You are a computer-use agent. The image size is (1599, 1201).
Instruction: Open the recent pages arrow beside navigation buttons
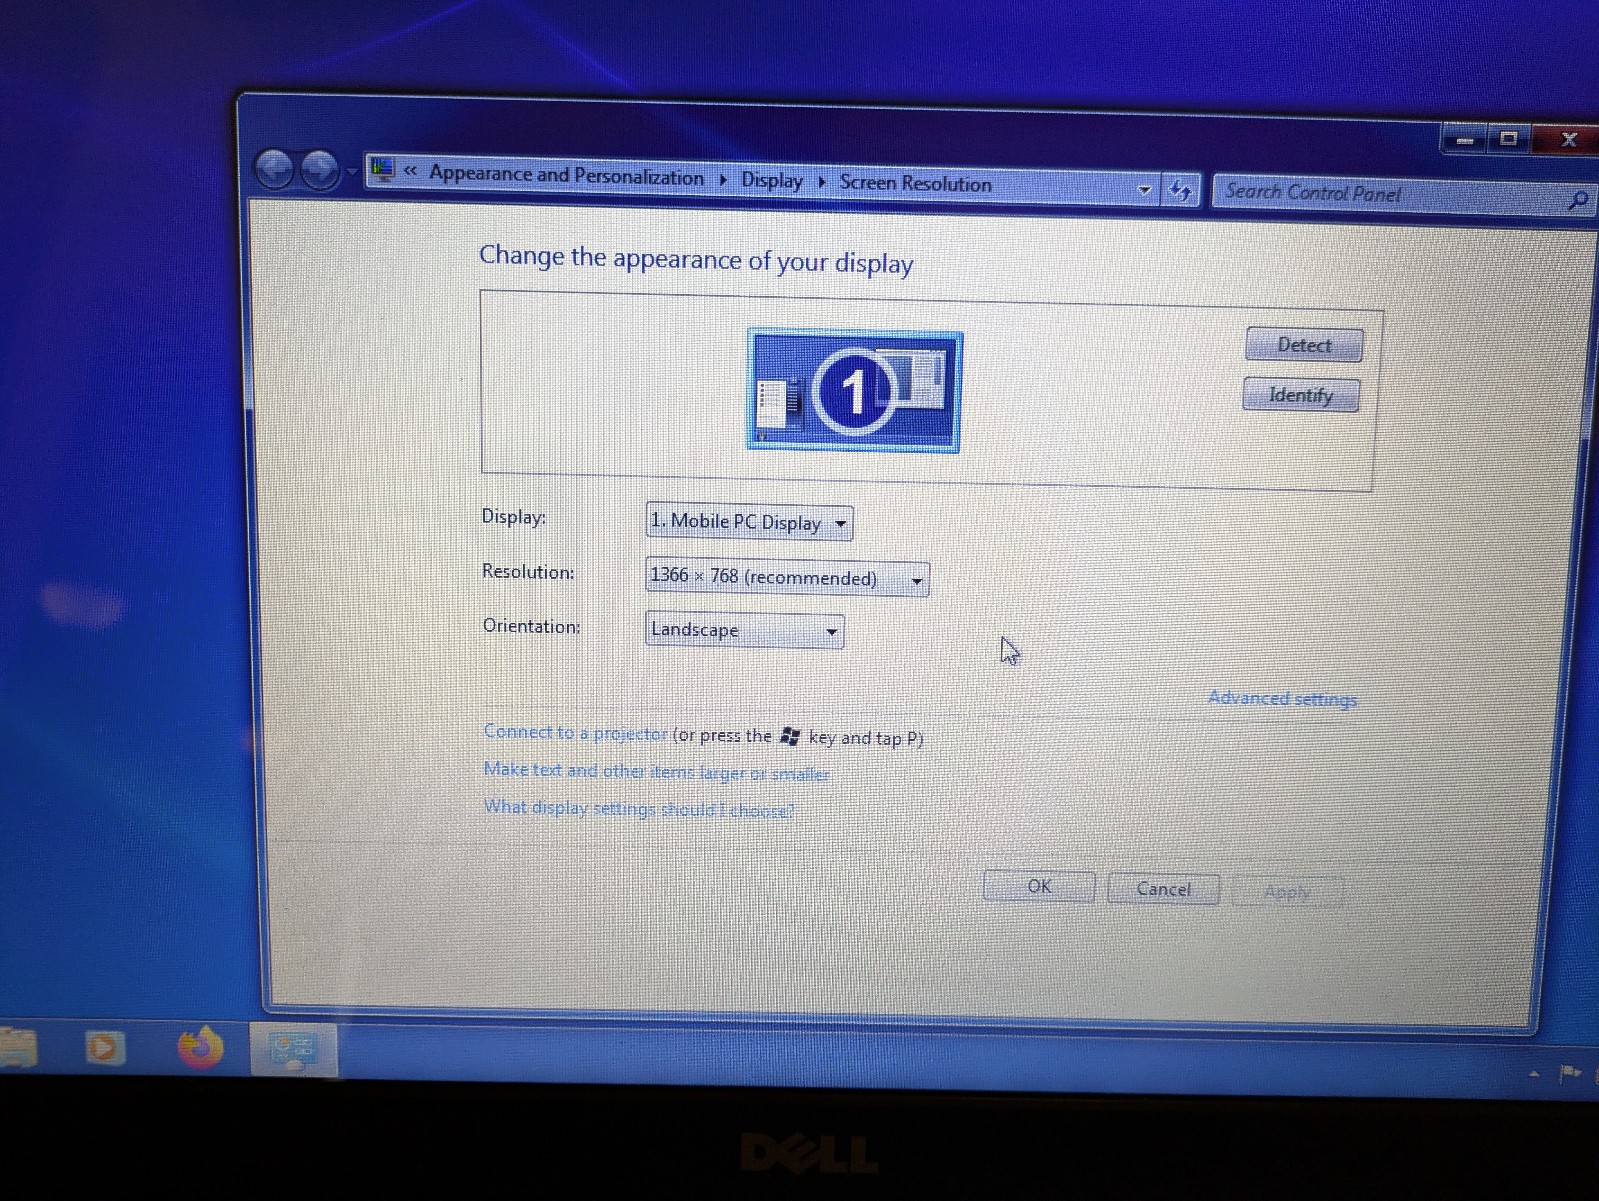tap(351, 172)
